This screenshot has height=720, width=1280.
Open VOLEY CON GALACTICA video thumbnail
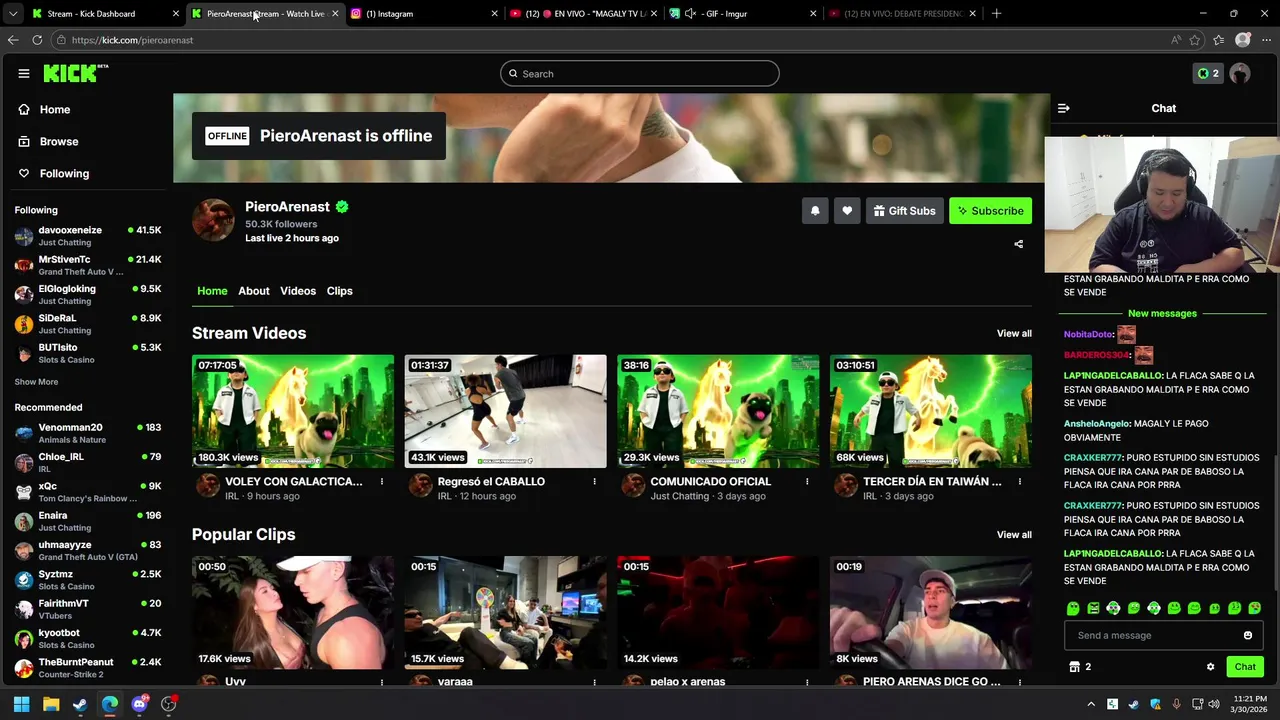click(x=293, y=411)
